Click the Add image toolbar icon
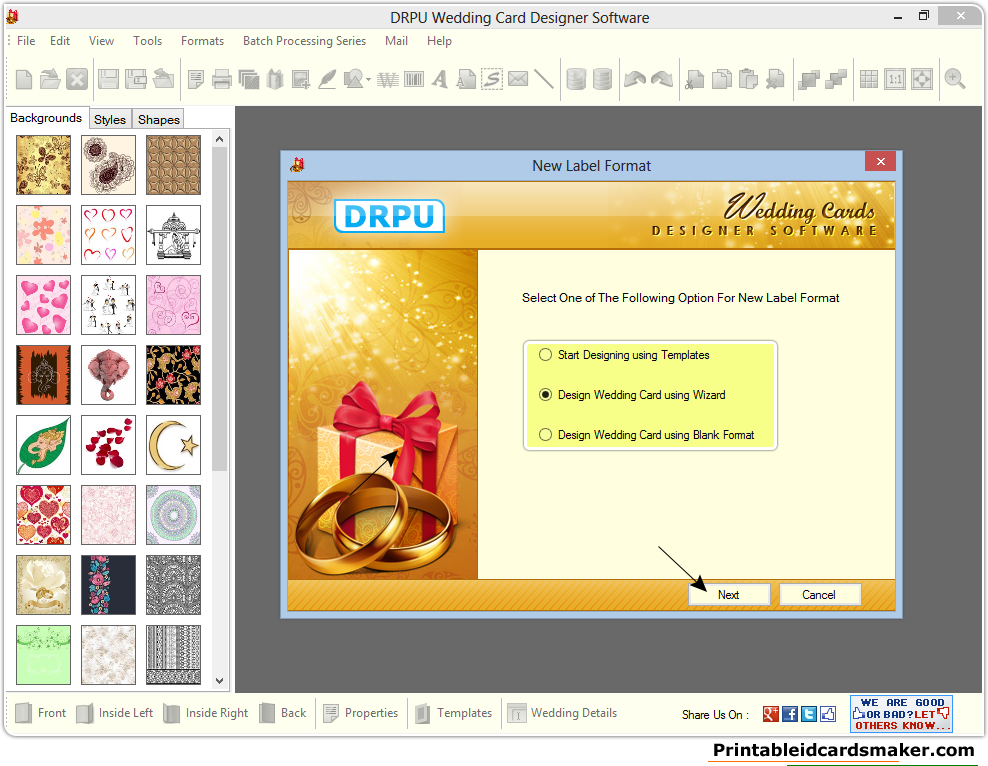 pos(301,79)
